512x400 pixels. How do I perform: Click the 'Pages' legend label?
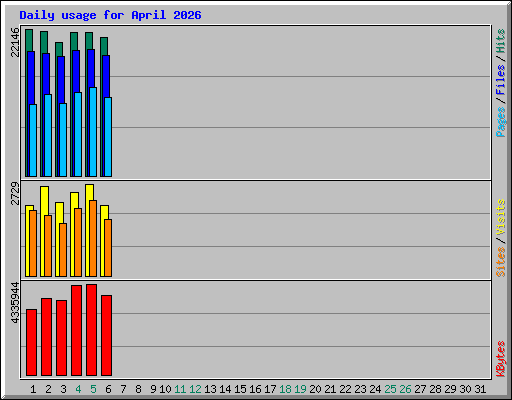[501, 122]
